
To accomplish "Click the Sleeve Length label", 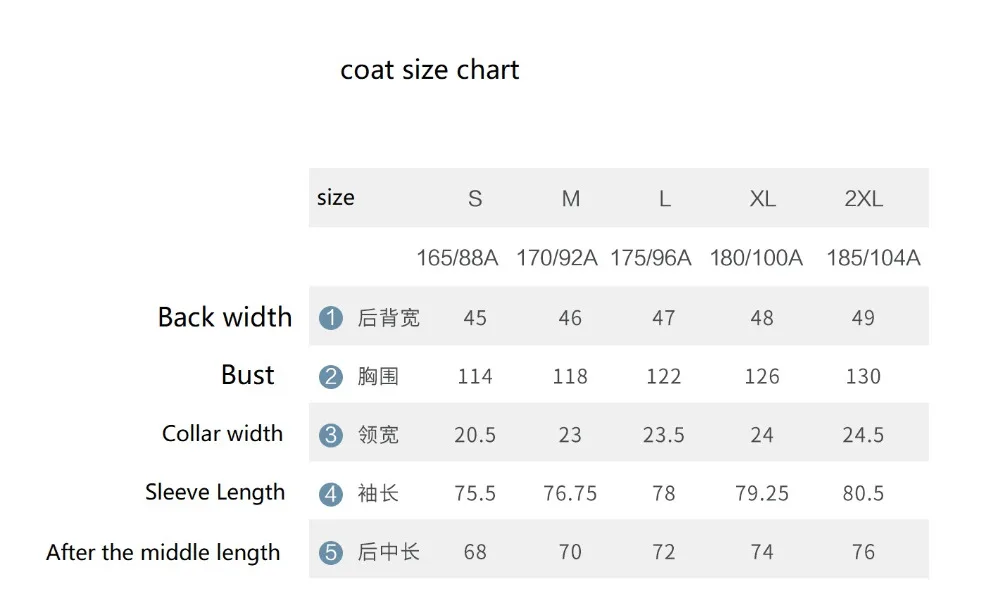I will pyautogui.click(x=215, y=492).
